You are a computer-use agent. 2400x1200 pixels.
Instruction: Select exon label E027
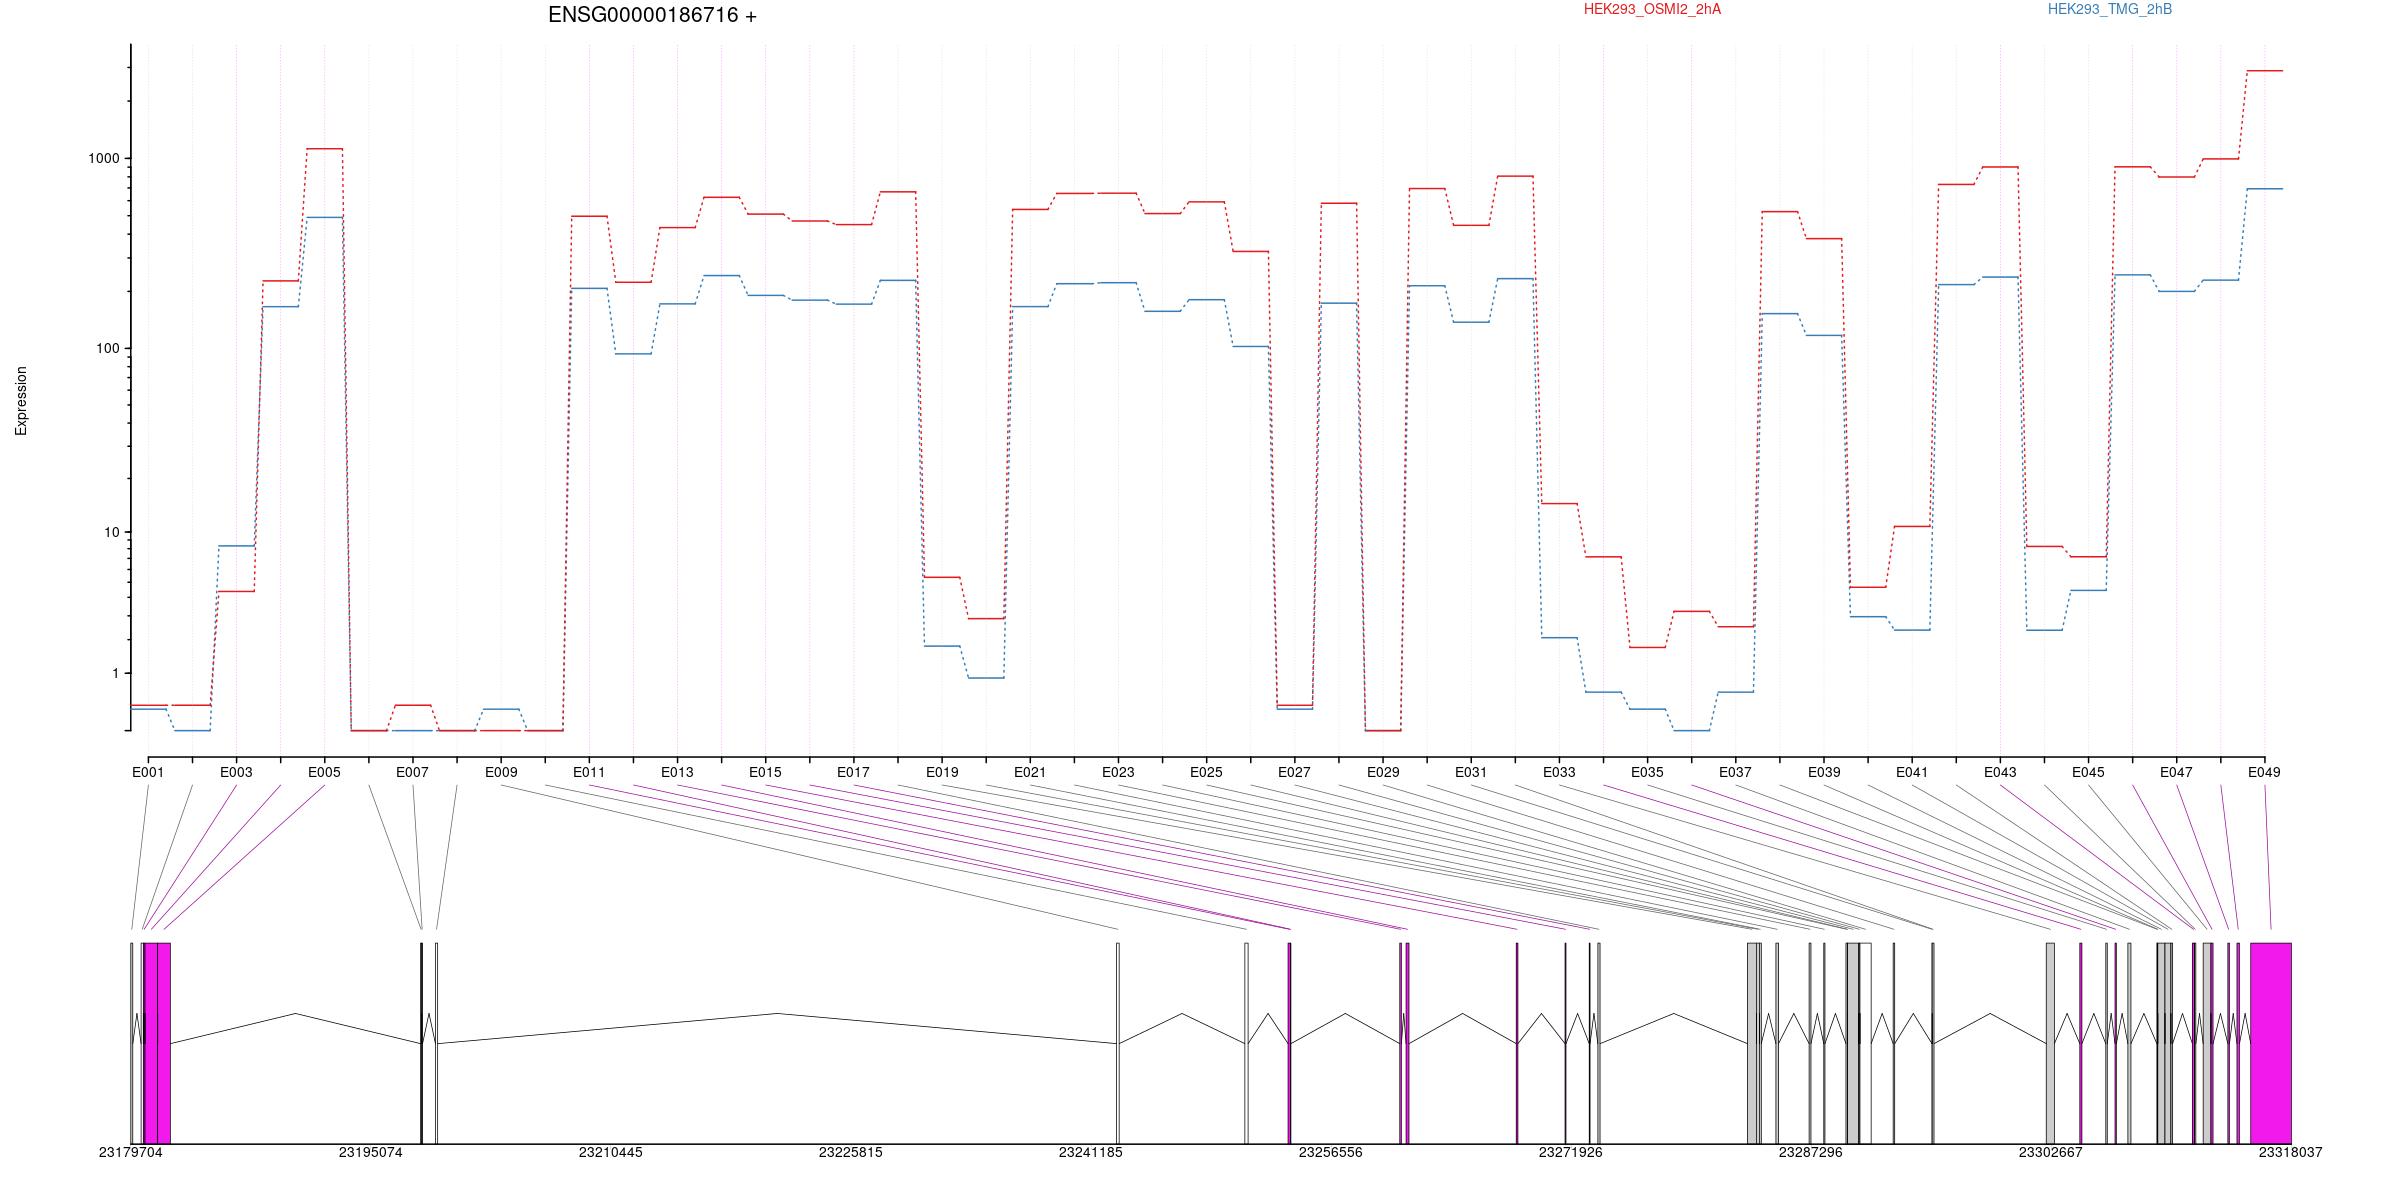tap(1294, 772)
